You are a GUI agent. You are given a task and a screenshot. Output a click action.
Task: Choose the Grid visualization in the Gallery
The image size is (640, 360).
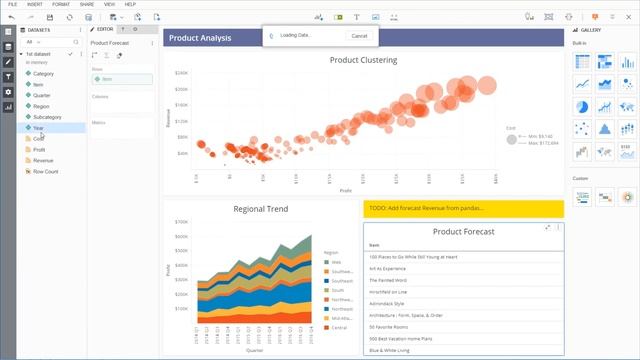(582, 62)
